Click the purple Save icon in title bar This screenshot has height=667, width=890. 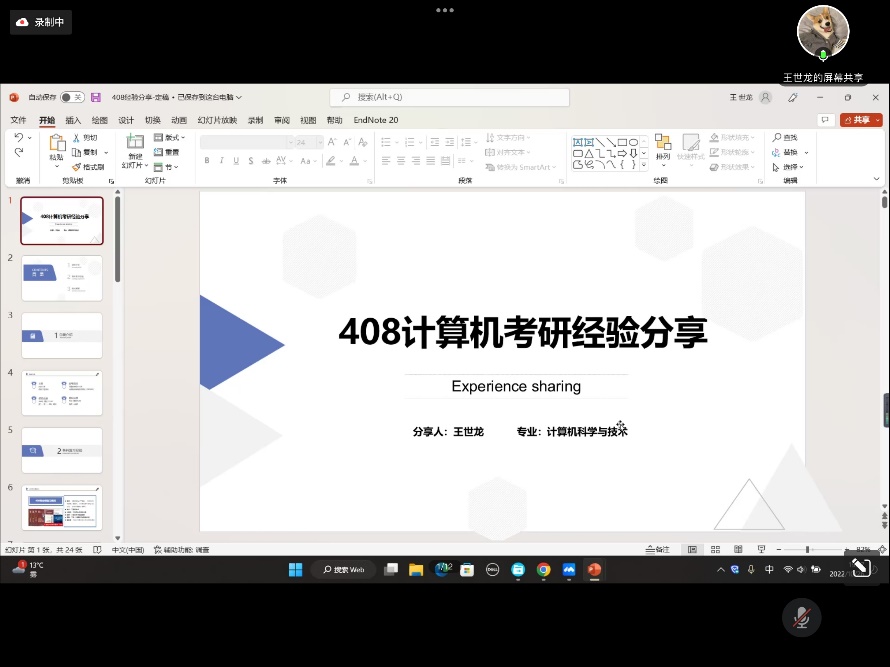point(96,97)
